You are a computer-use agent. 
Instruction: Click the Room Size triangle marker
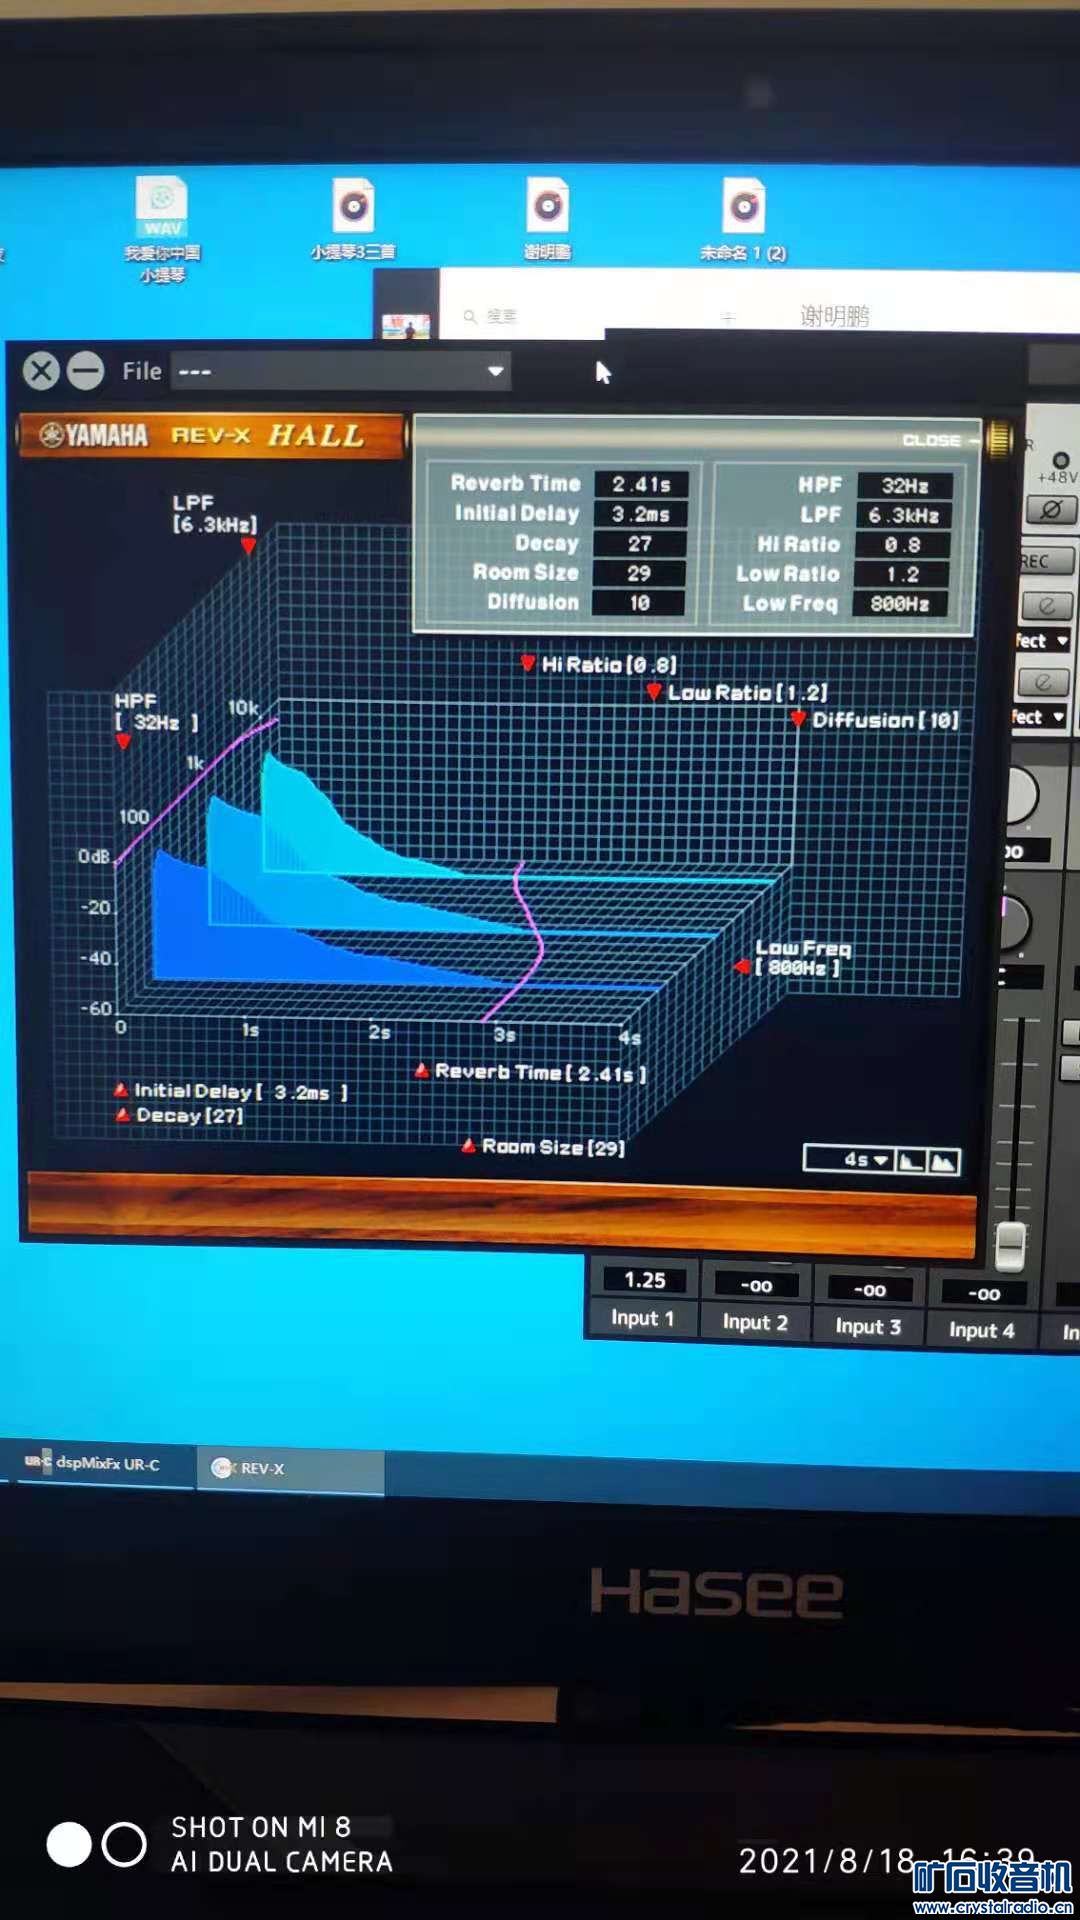coord(468,1146)
